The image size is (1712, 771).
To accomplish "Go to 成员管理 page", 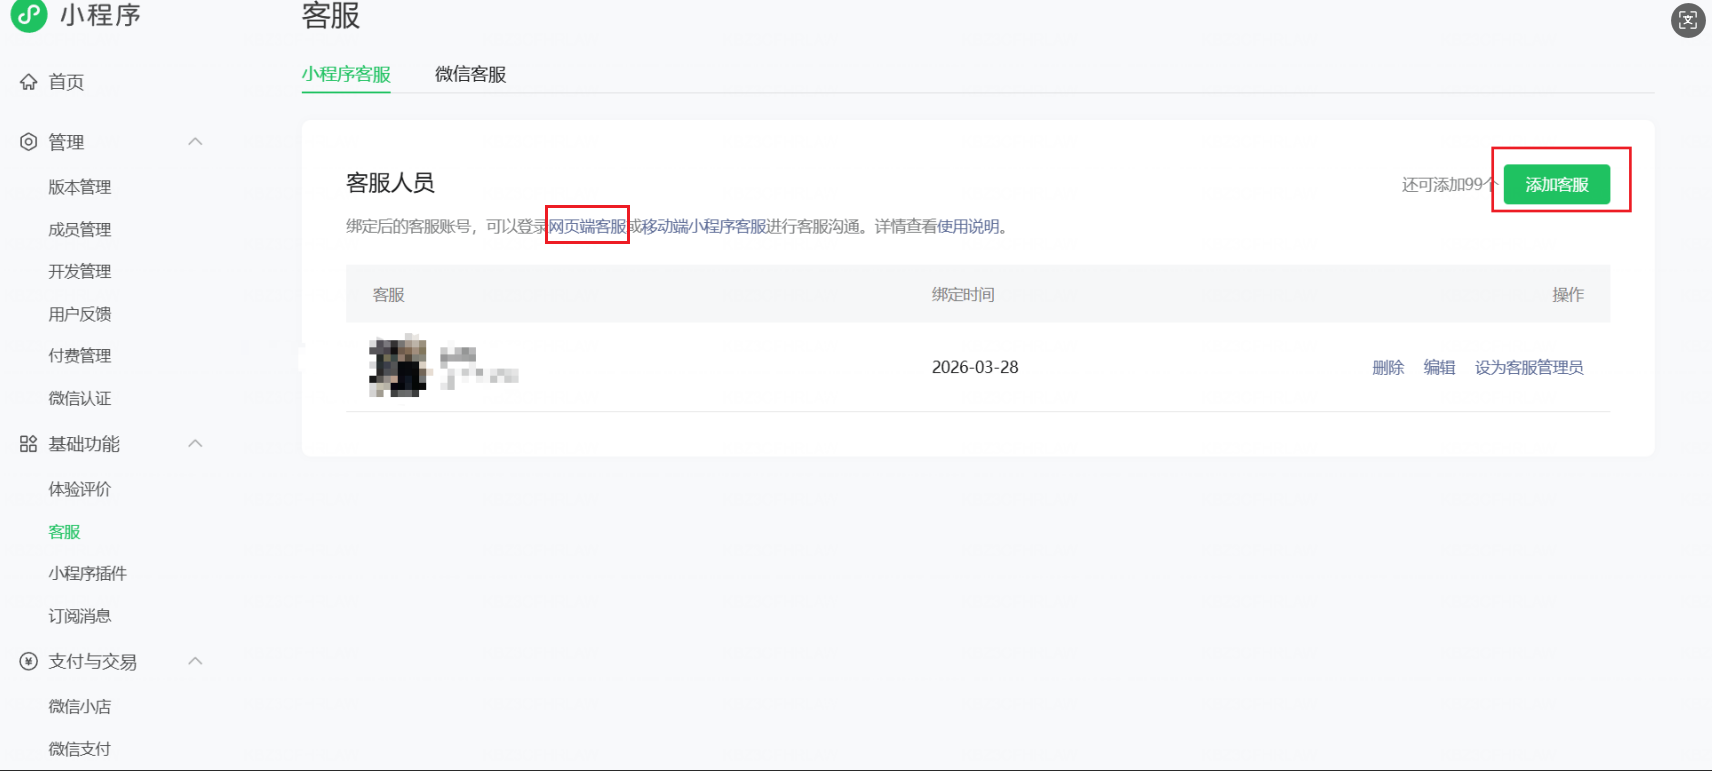I will [80, 230].
